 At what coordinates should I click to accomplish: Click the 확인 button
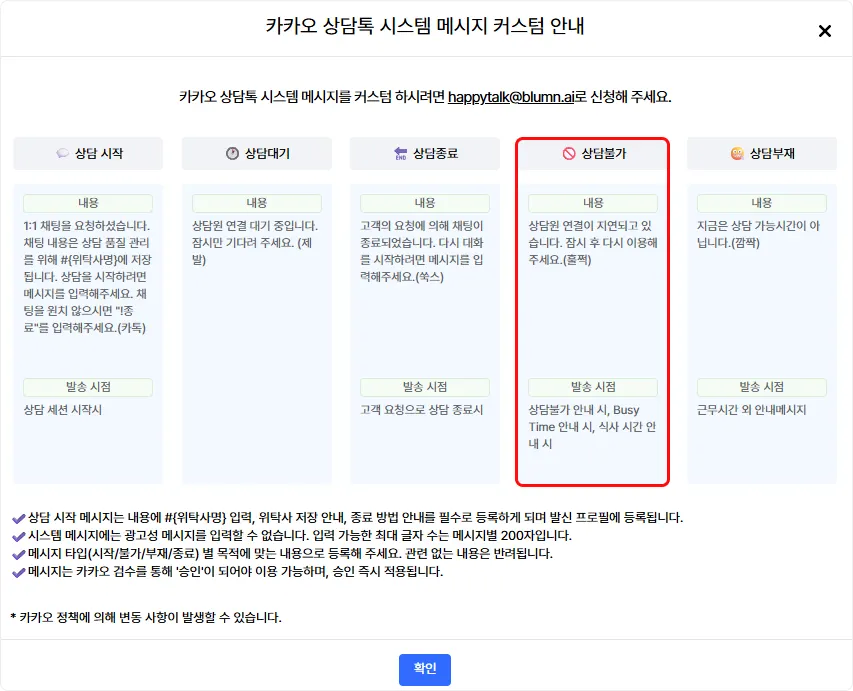[424, 669]
